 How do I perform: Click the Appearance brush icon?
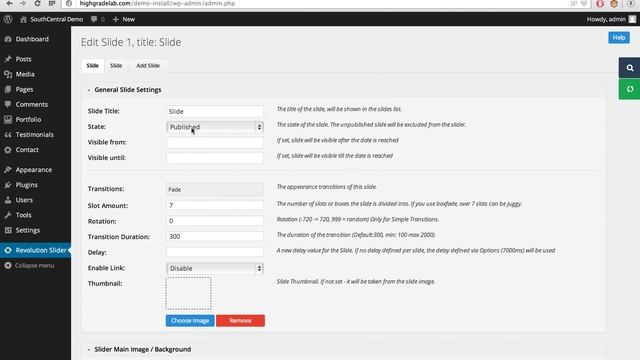8,169
